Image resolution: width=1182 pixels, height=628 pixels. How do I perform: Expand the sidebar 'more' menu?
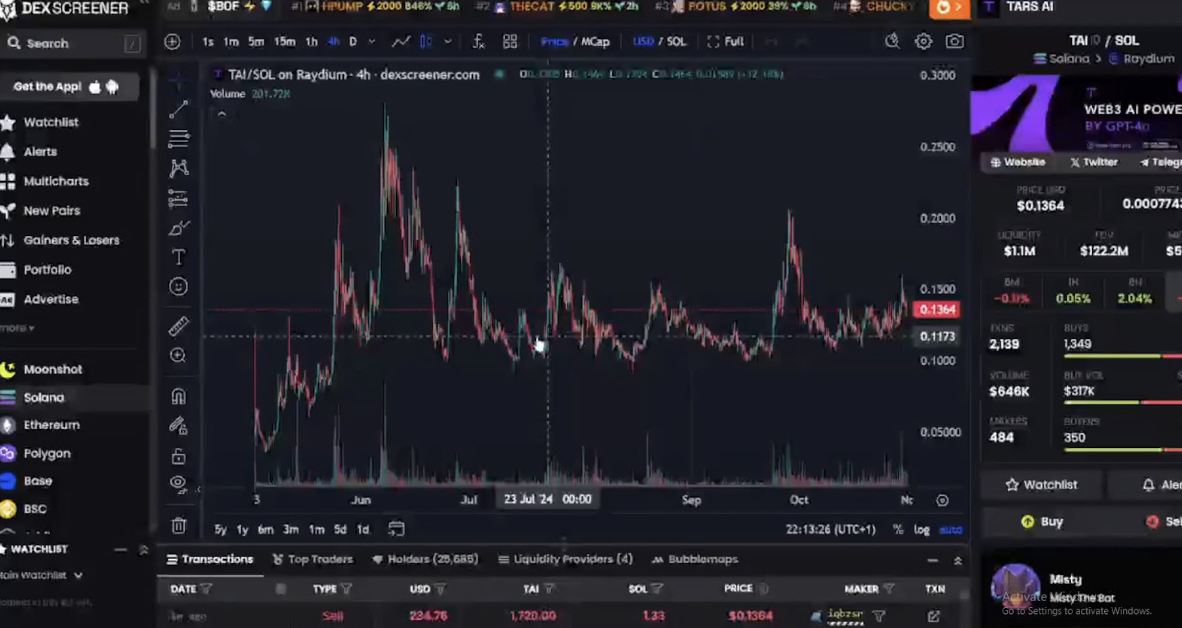click(17, 328)
